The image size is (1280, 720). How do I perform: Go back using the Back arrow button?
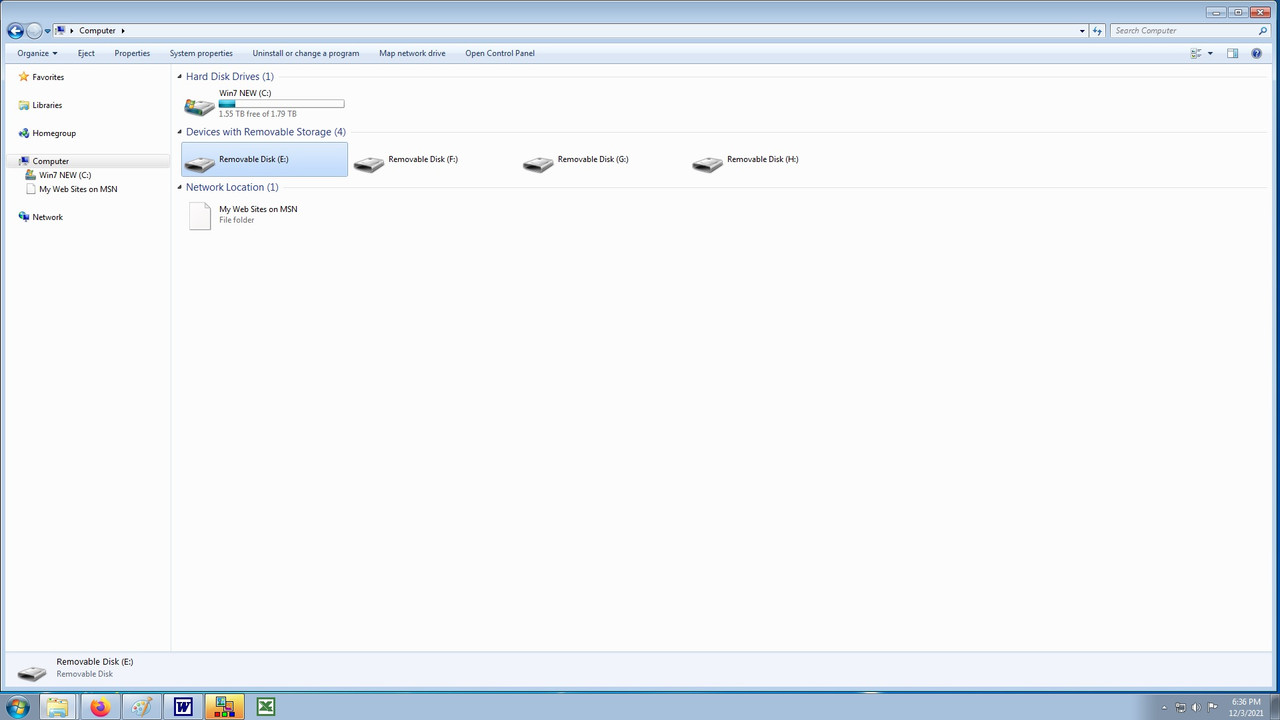(15, 31)
